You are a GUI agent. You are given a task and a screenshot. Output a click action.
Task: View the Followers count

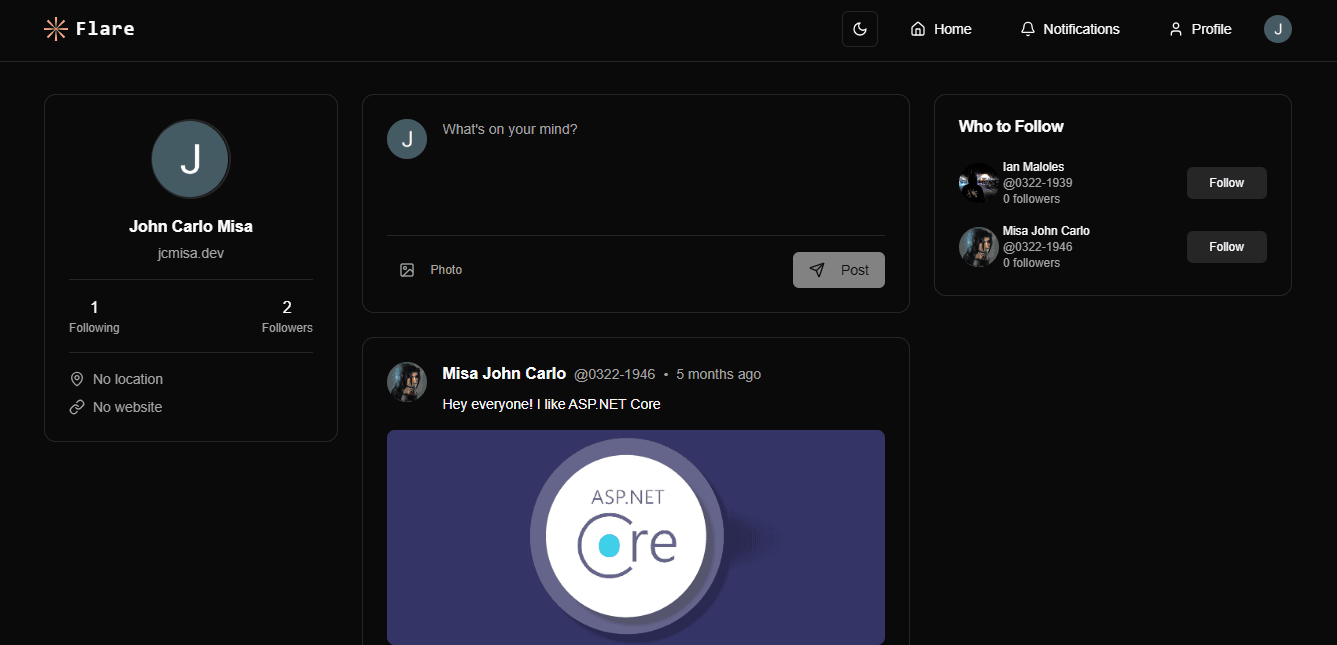287,317
